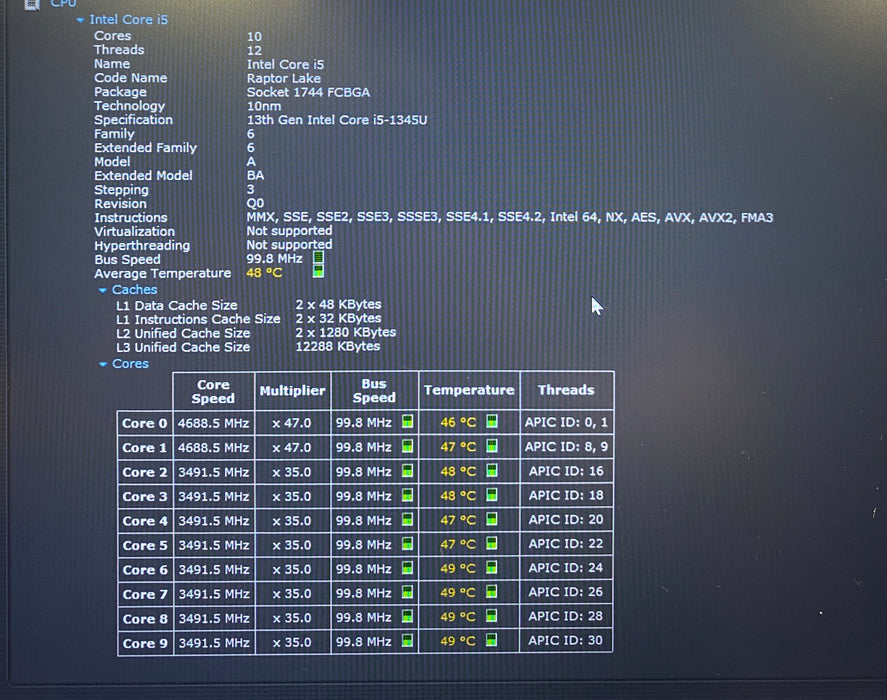Click Core 3 temperature indicator icon

[x=492, y=495]
